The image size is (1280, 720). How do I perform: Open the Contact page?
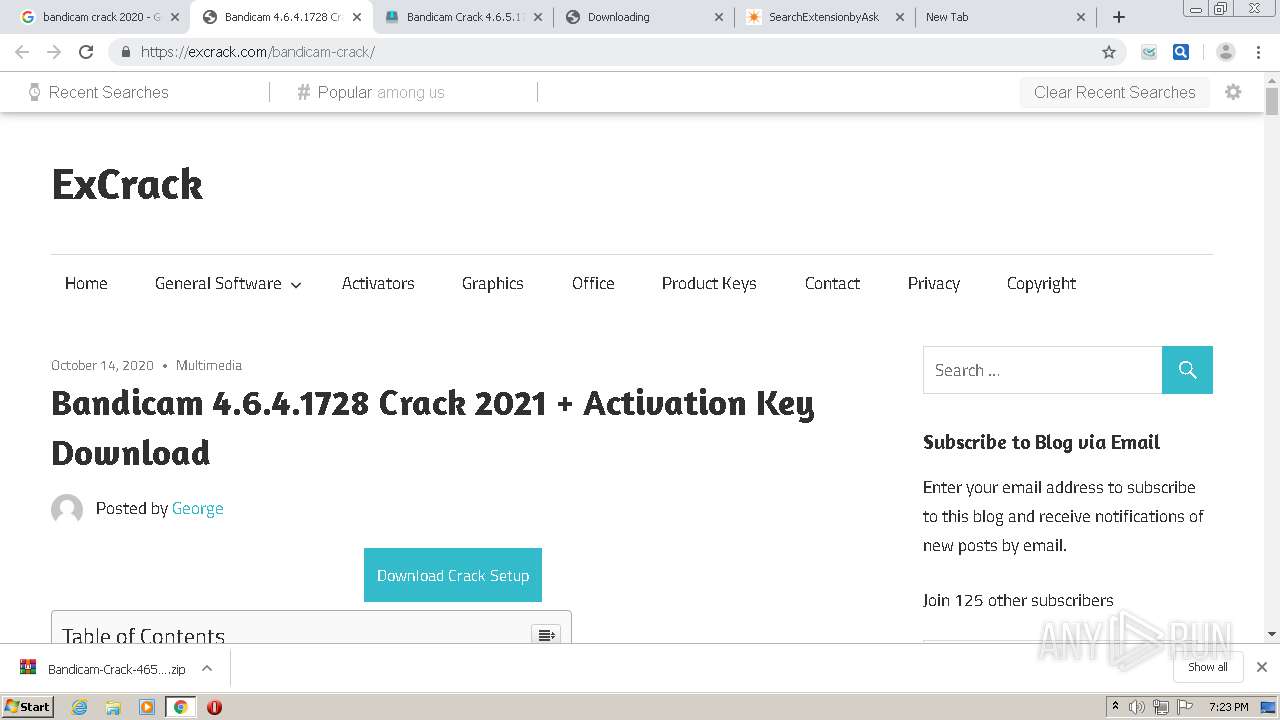[x=832, y=284]
